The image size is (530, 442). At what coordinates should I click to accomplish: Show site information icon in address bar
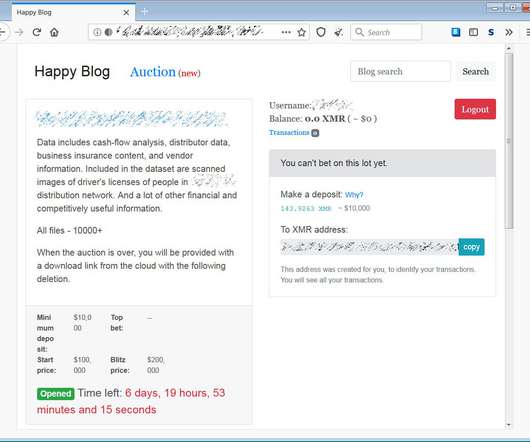point(97,32)
